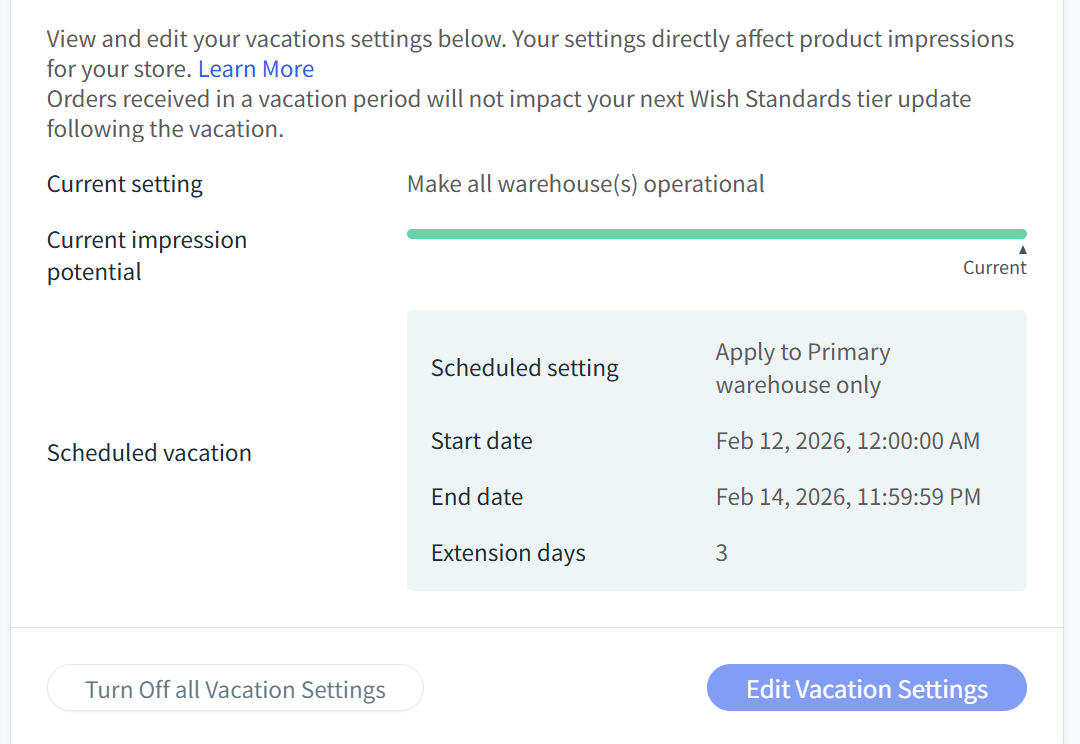Click the Start date value Feb 12, 2026

coord(847,440)
